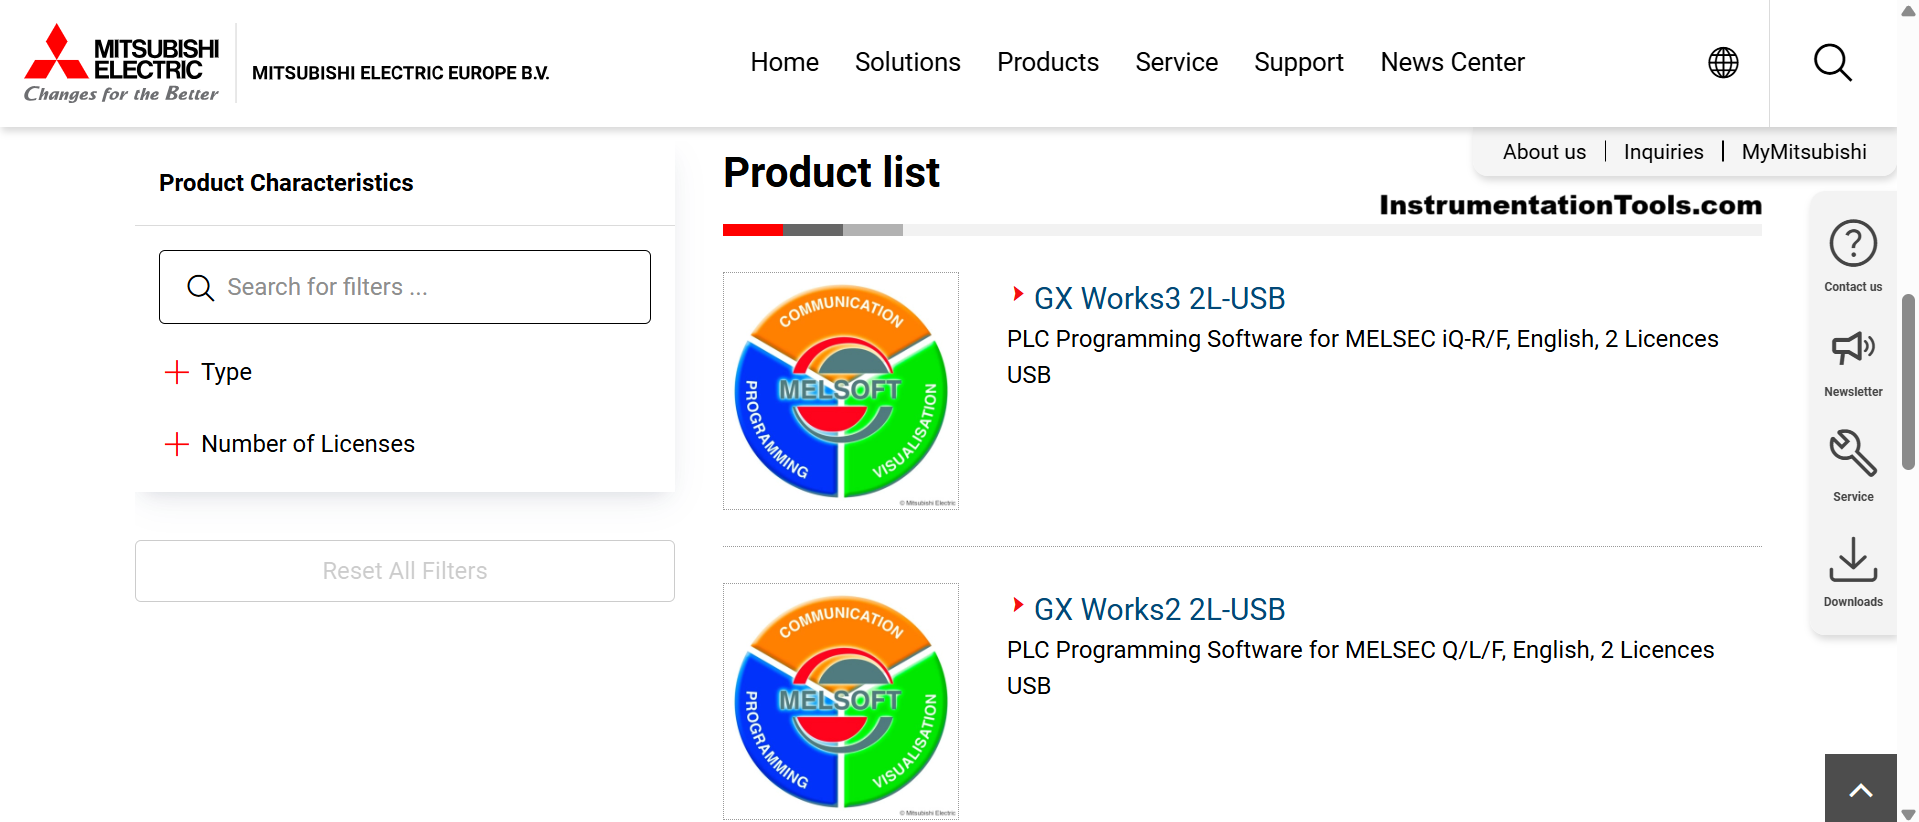
Task: Expand the Type filter
Action: [208, 372]
